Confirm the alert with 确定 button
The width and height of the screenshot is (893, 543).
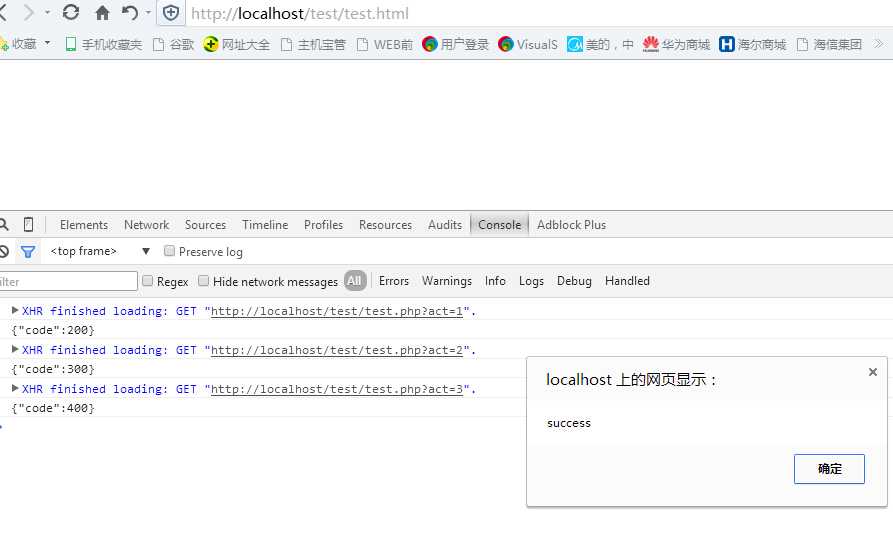(829, 468)
